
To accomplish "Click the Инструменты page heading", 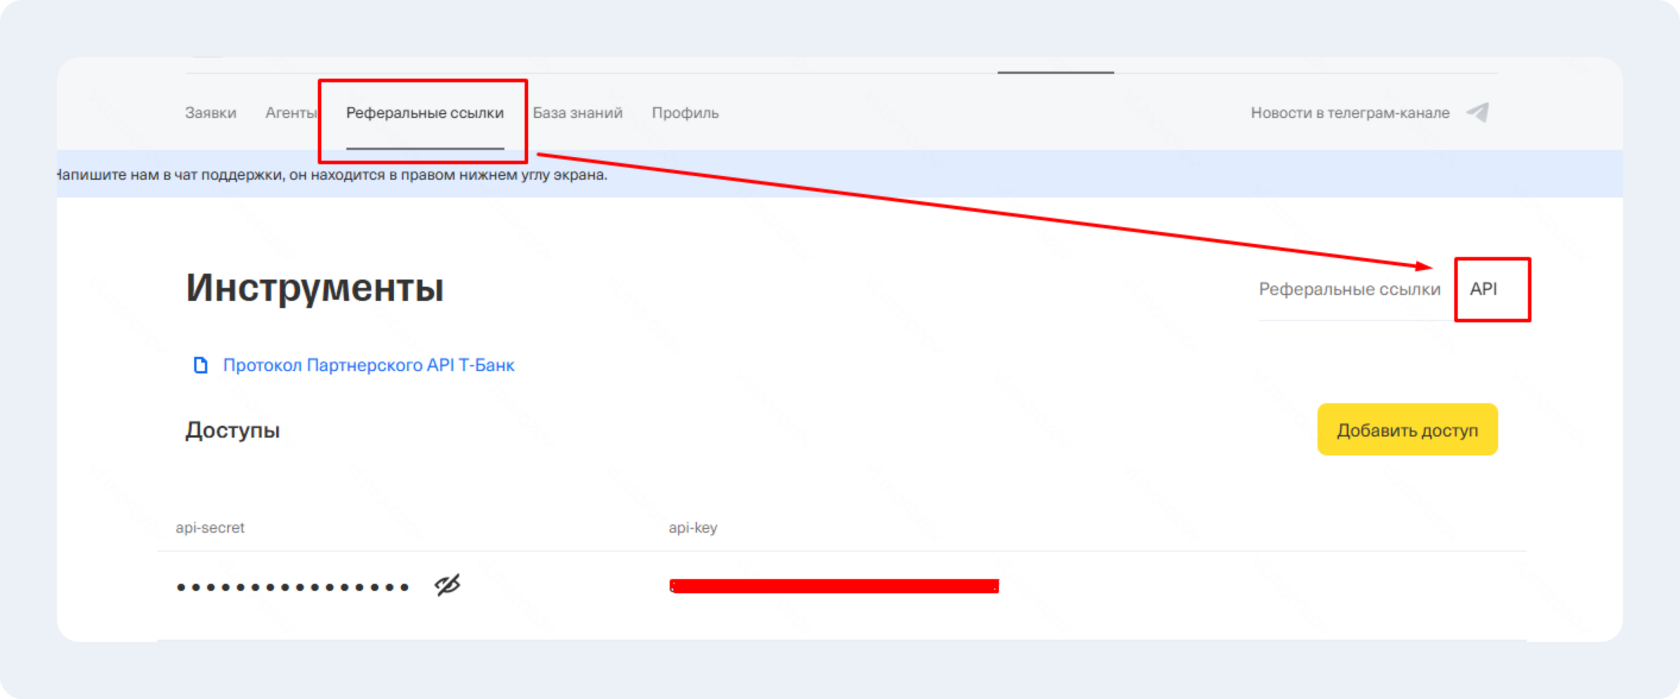I will (x=314, y=288).
